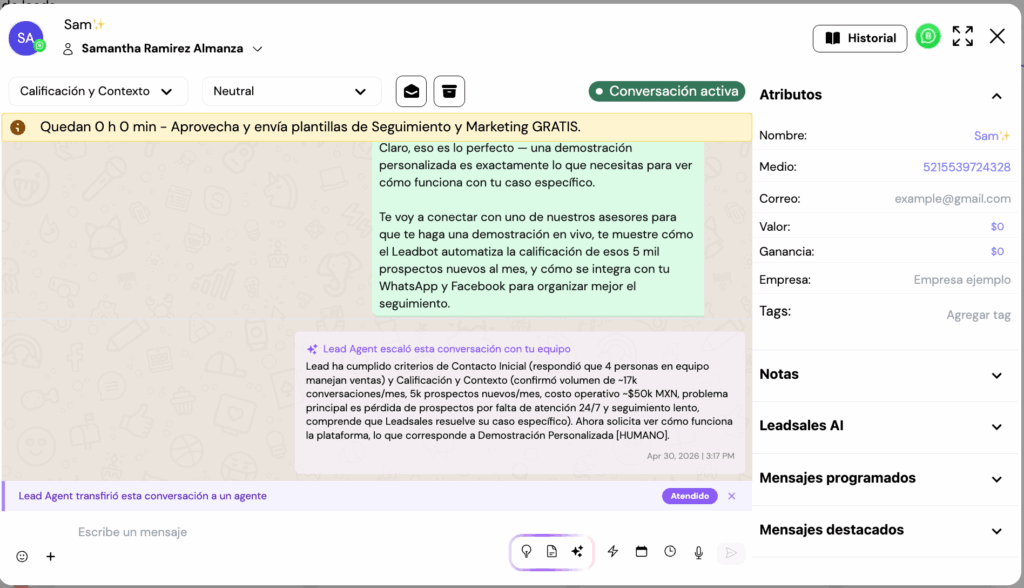1024x588 pixels.
Task: Edit the Valor $0 amount
Action: pyautogui.click(x=997, y=227)
